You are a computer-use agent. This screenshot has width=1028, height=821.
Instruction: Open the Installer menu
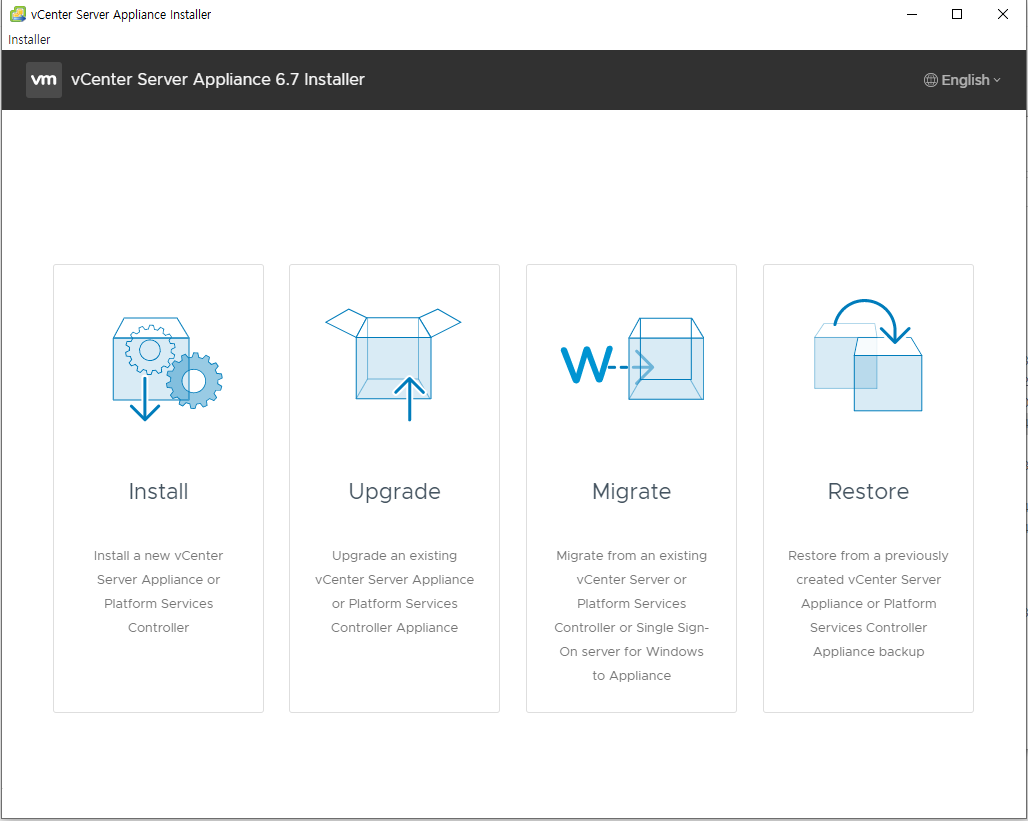tap(29, 39)
